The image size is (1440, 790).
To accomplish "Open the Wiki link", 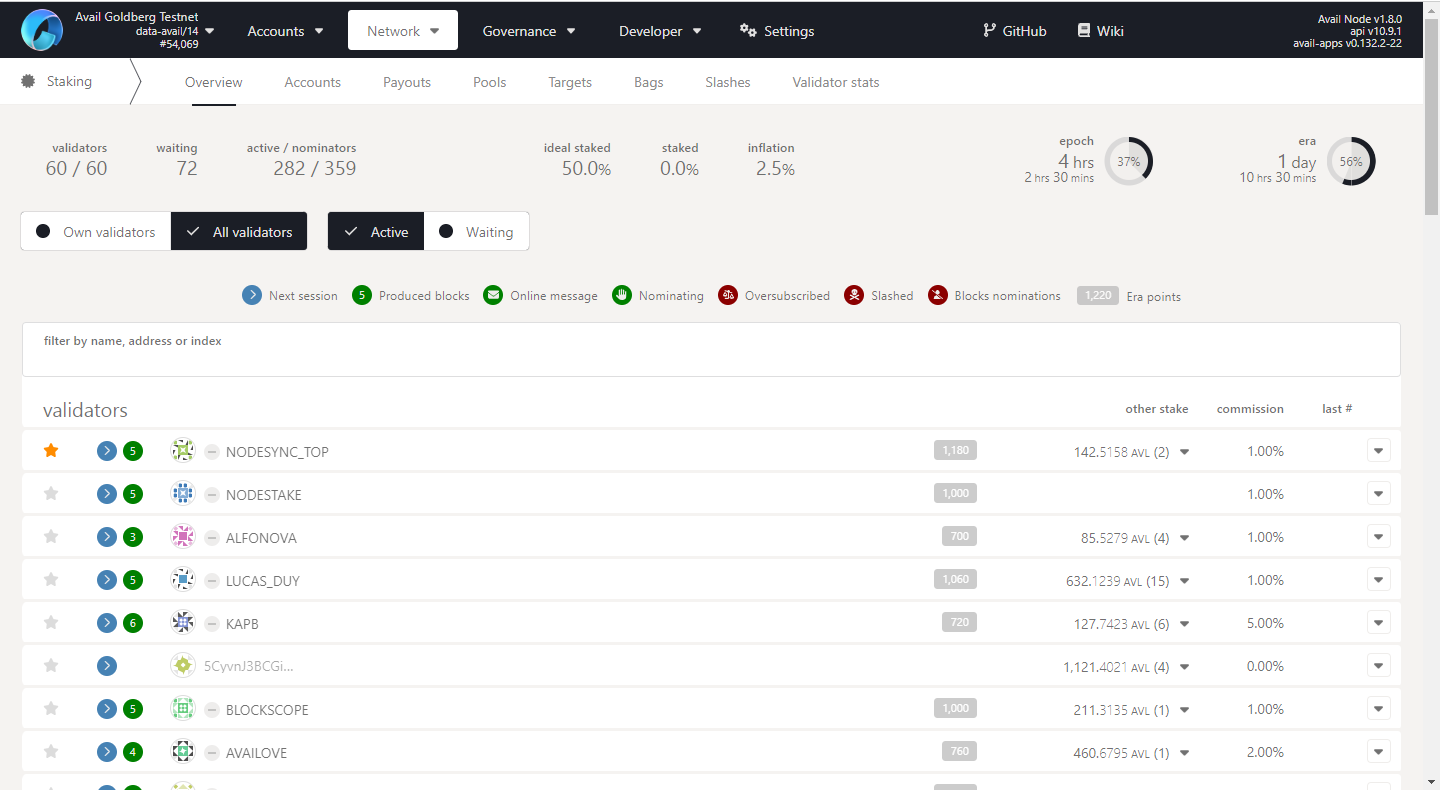I will tap(1100, 31).
